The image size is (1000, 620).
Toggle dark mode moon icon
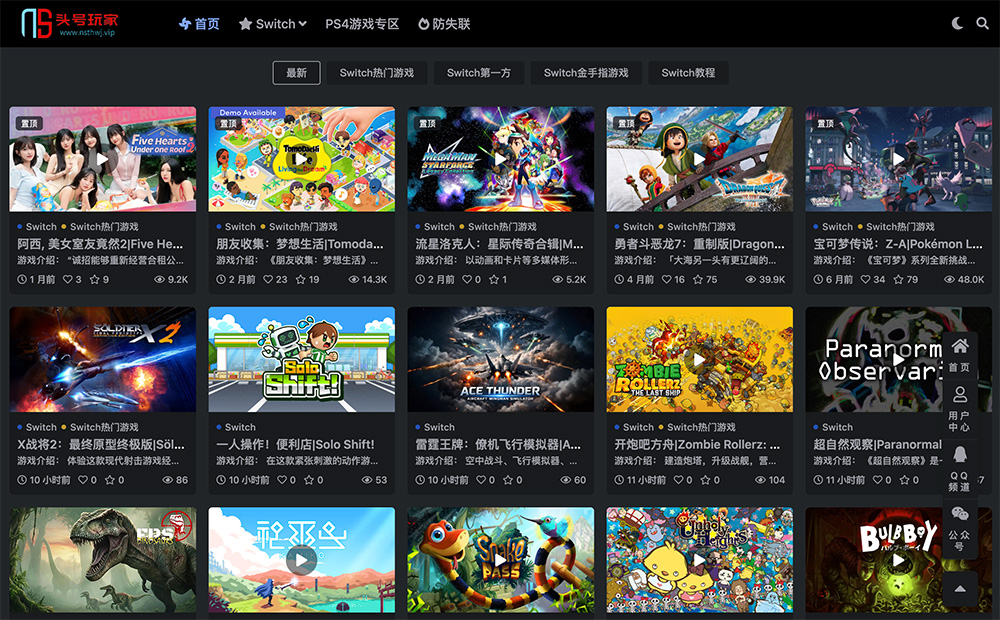tap(957, 24)
